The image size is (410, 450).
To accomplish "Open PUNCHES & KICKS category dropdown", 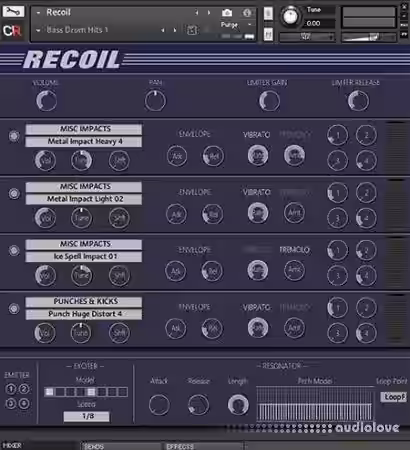I will coord(84,301).
